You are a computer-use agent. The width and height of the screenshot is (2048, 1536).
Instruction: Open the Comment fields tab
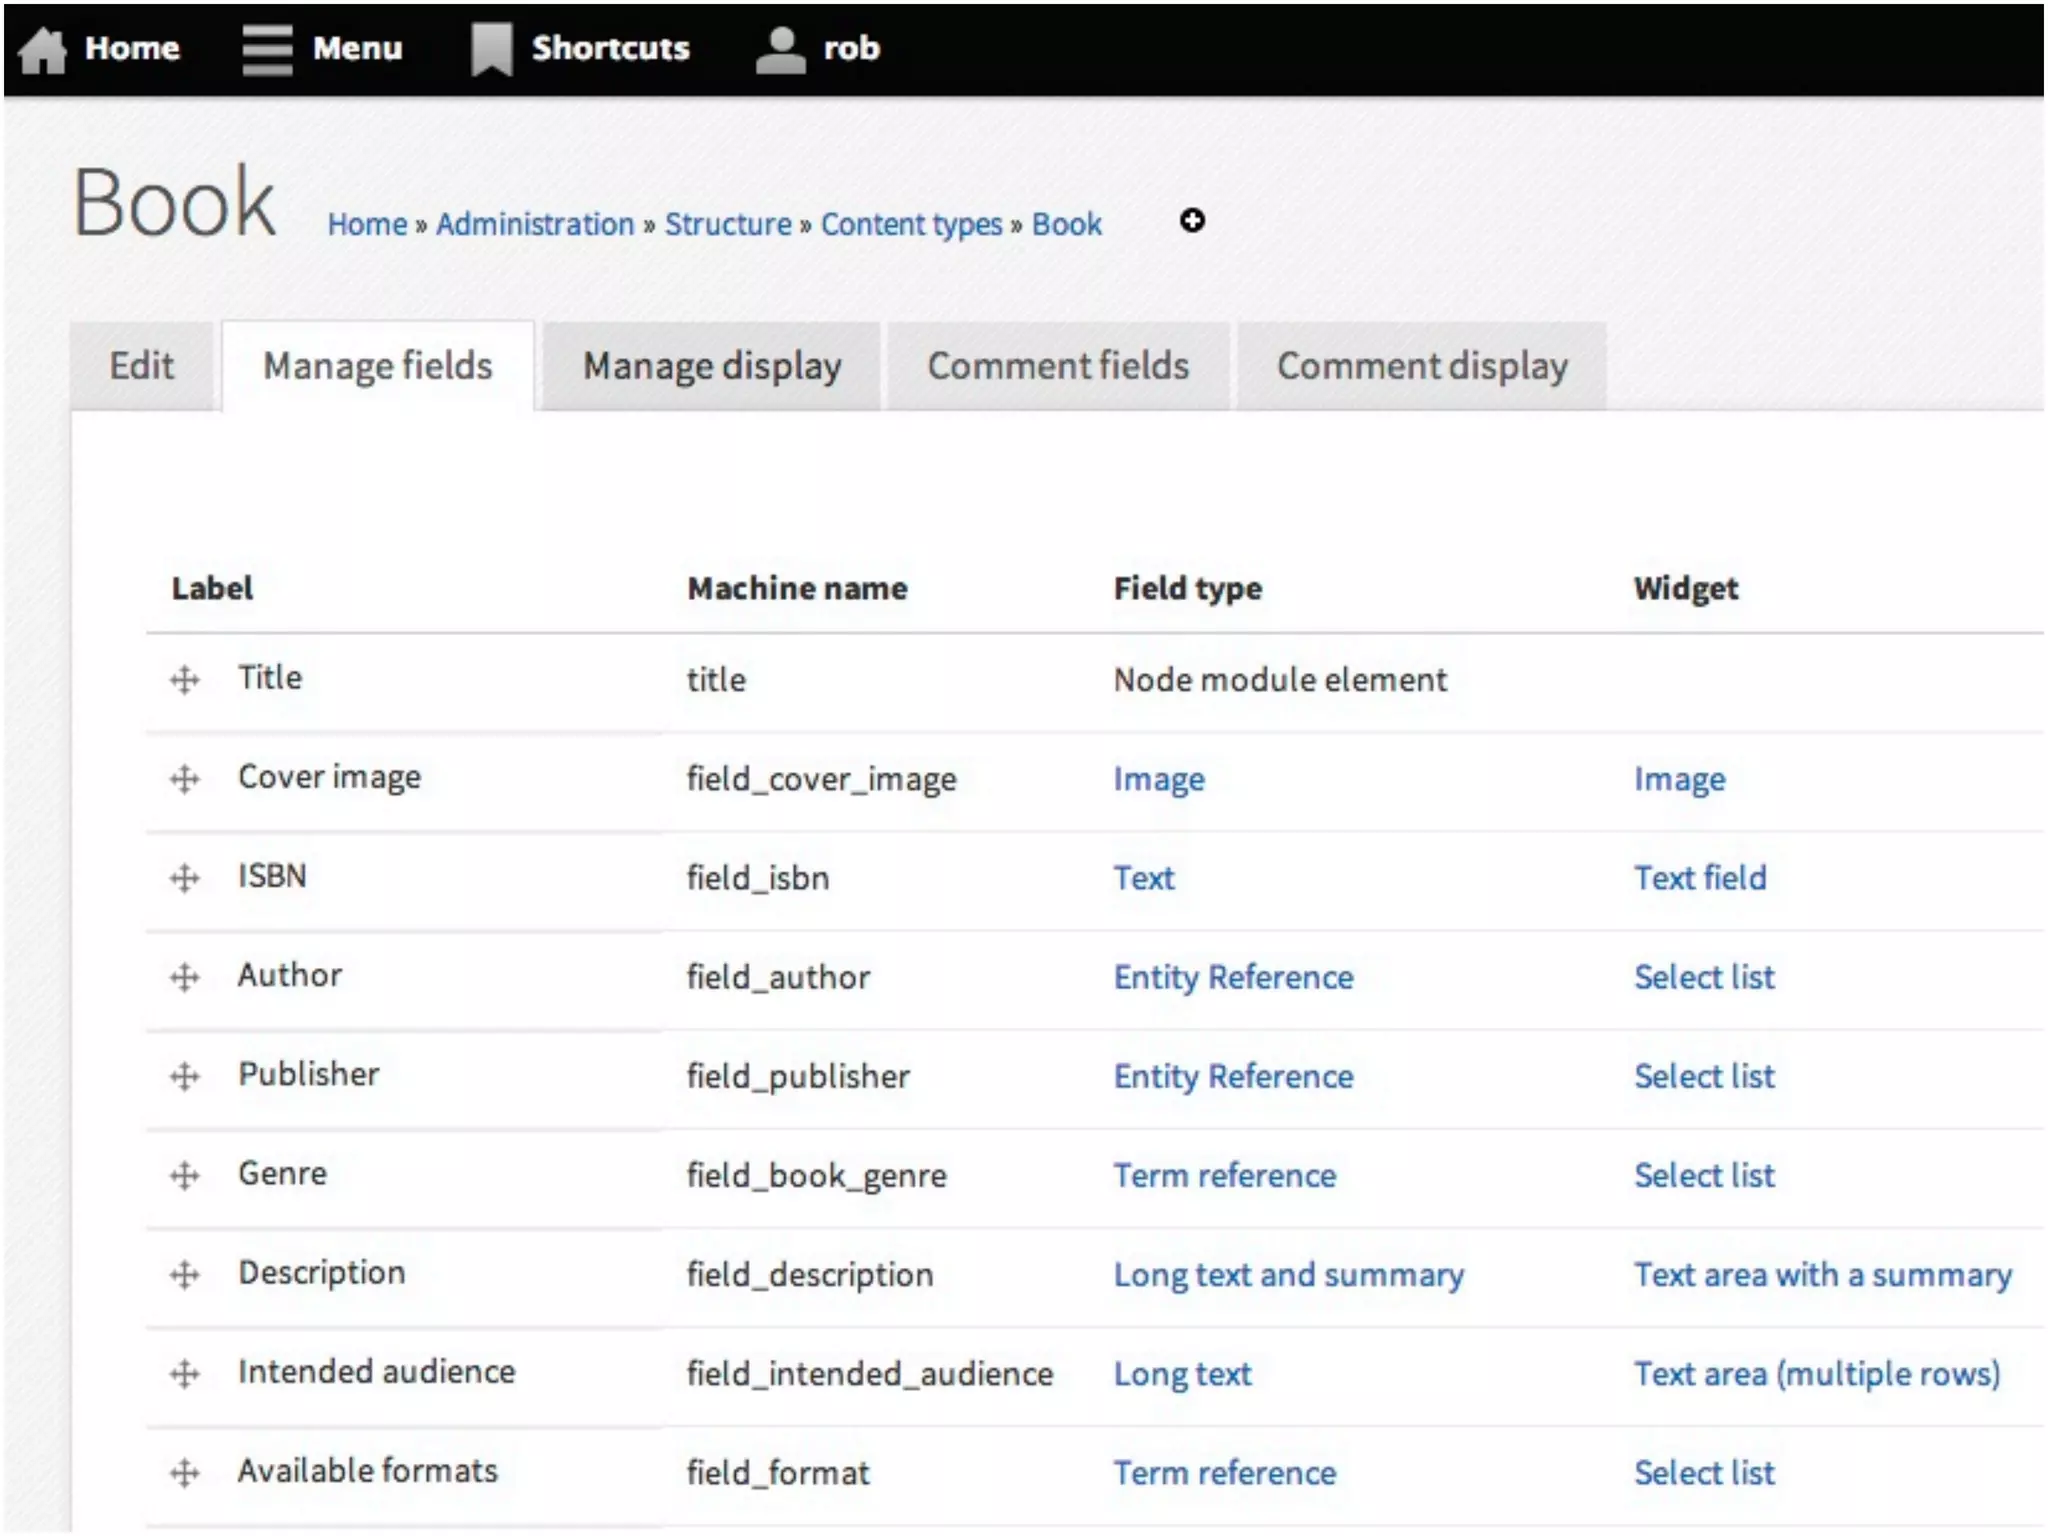click(x=1058, y=366)
